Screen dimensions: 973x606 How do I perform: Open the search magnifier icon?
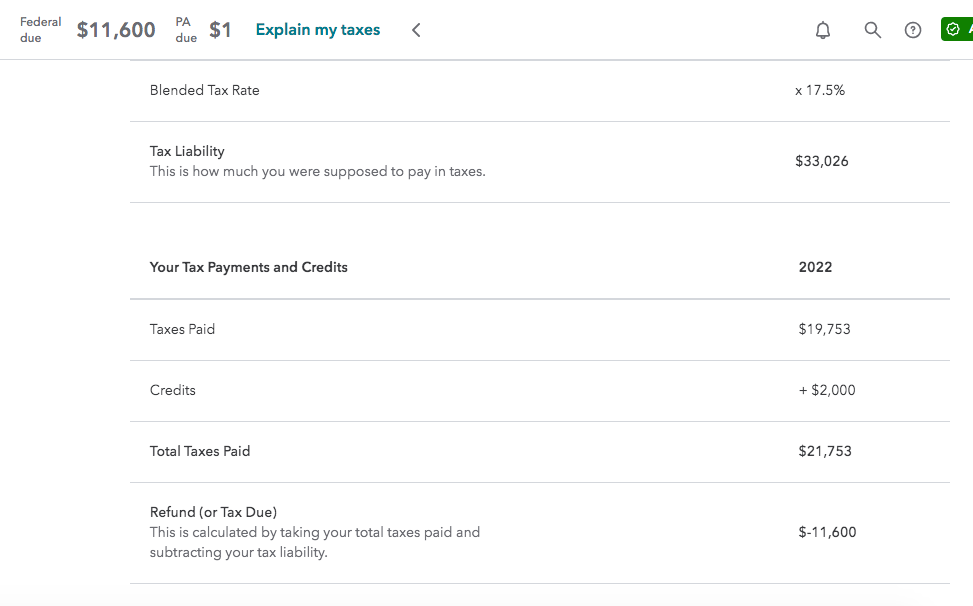click(x=872, y=30)
